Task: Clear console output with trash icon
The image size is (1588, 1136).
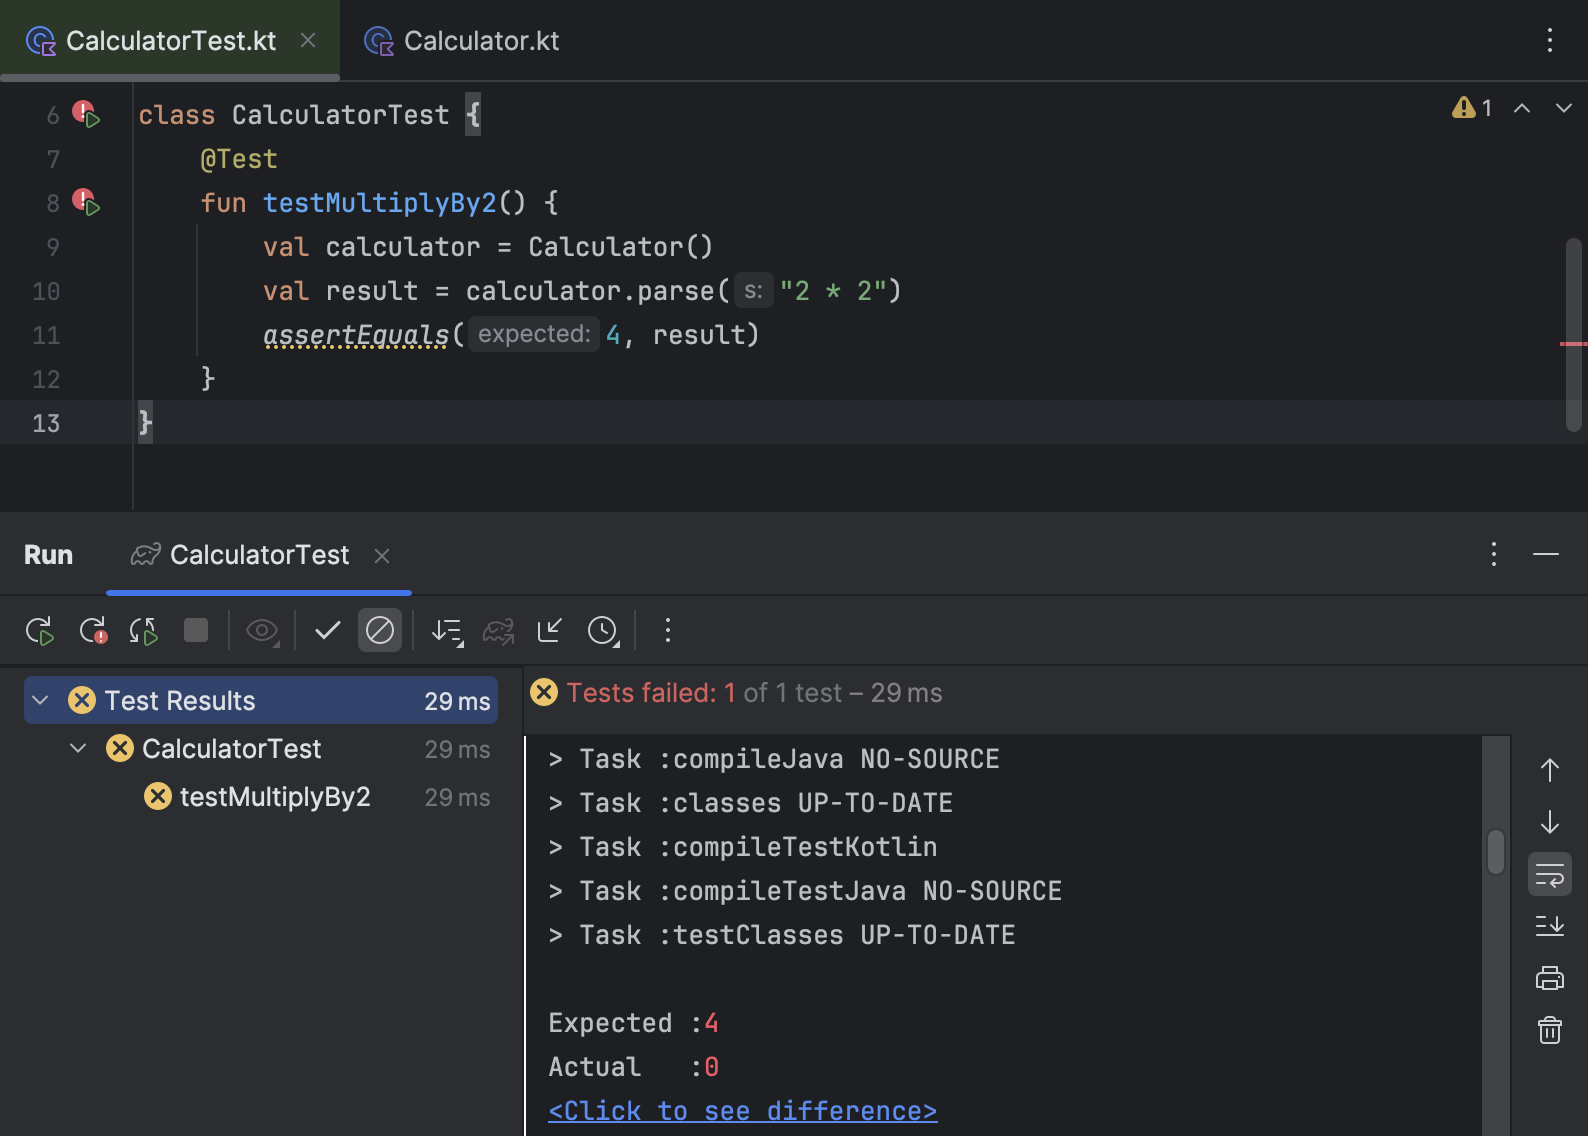Action: tap(1549, 1030)
